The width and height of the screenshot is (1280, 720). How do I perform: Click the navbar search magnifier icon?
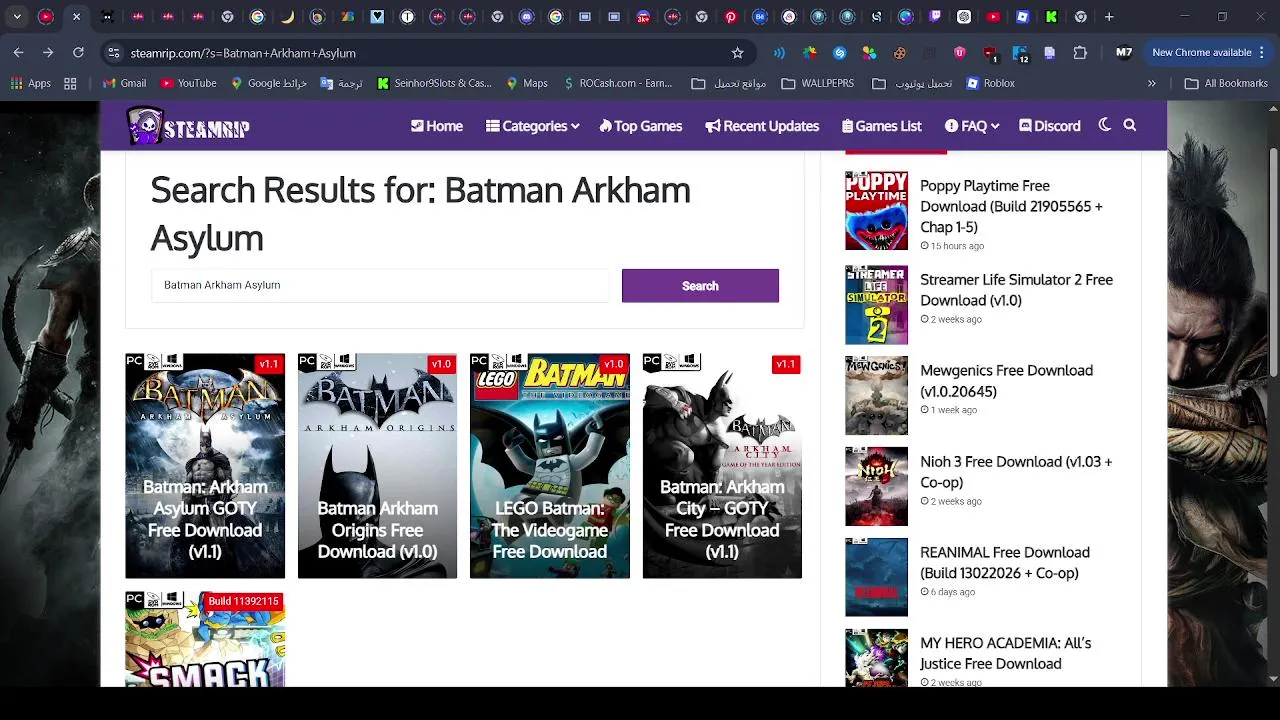click(x=1130, y=125)
